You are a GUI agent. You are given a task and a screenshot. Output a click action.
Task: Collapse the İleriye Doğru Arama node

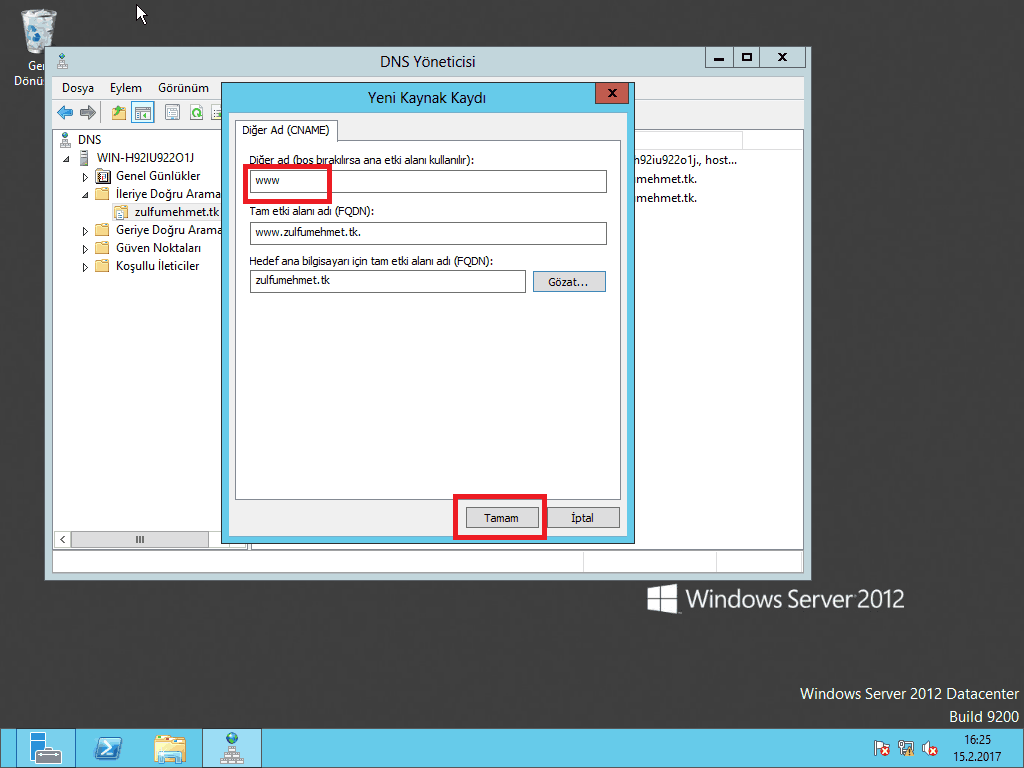click(85, 195)
